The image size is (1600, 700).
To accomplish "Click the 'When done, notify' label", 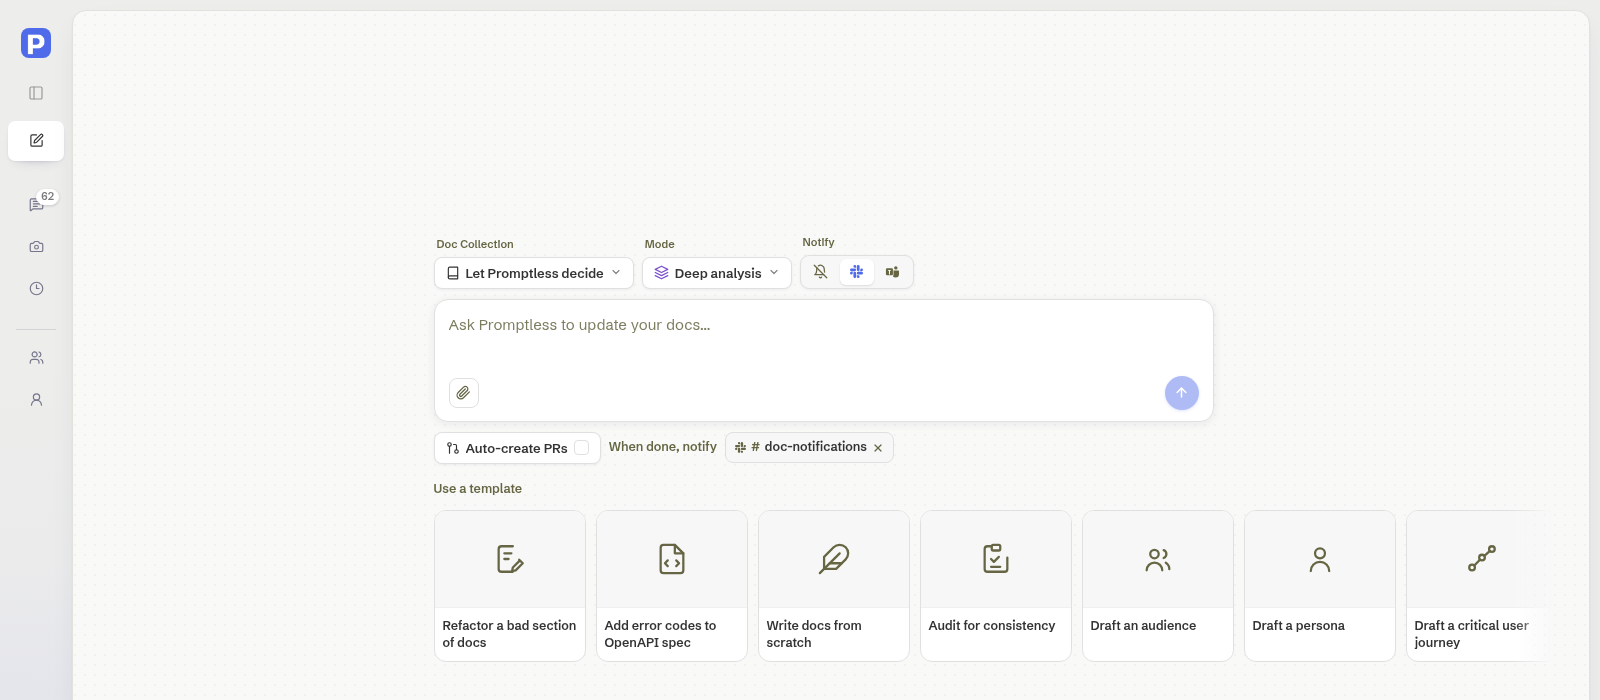I will coord(663,447).
